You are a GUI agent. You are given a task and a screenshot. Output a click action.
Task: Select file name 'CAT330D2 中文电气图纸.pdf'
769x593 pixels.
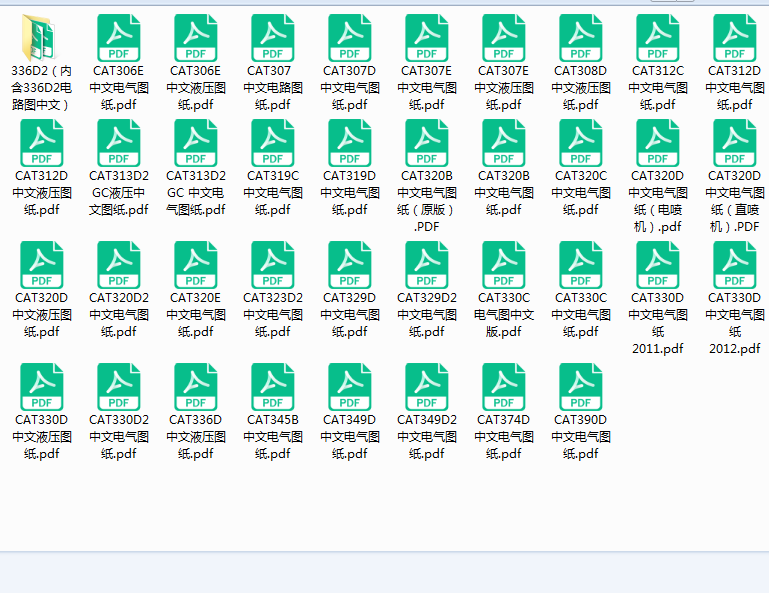coord(119,437)
